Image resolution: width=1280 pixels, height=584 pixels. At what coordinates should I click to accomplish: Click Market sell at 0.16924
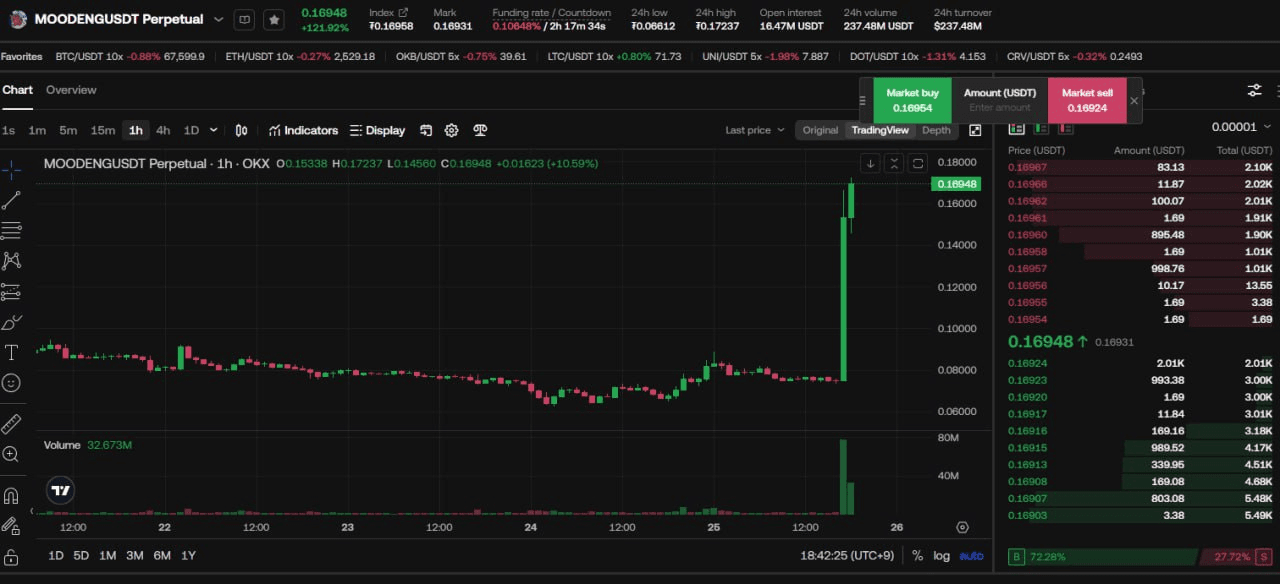[x=1086, y=100]
